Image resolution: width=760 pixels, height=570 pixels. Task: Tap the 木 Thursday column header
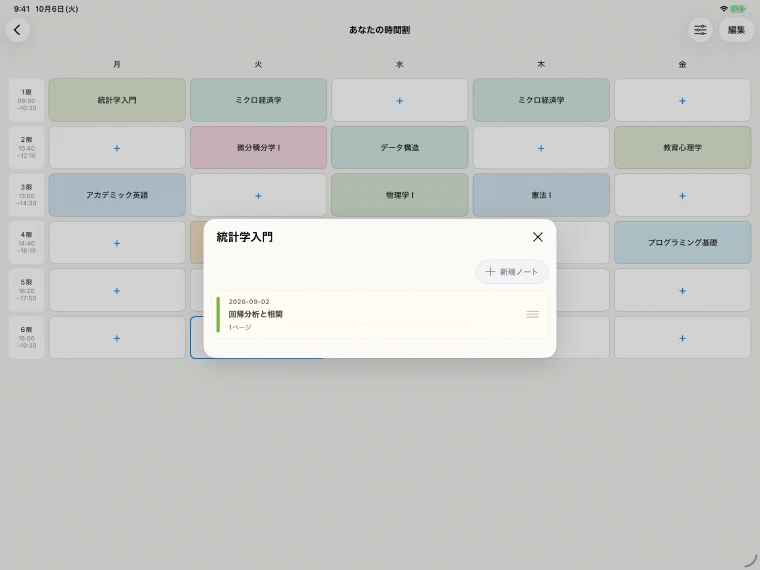pos(541,64)
